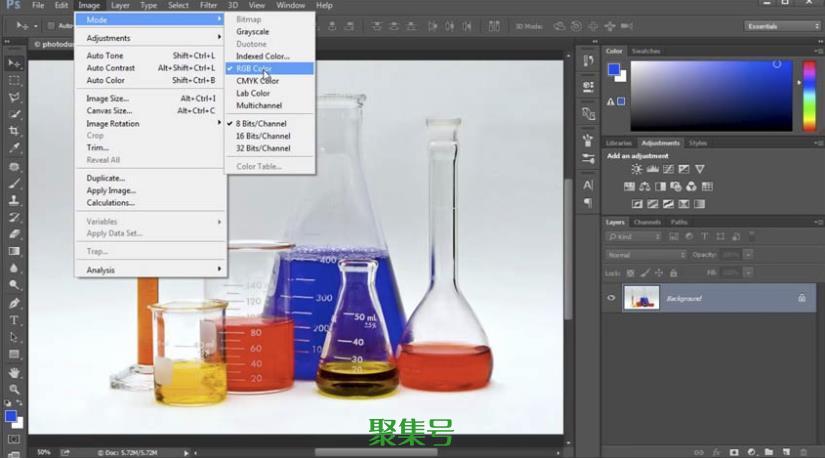Open the Normal blend mode dropdown
This screenshot has height=458, width=825.
point(646,255)
